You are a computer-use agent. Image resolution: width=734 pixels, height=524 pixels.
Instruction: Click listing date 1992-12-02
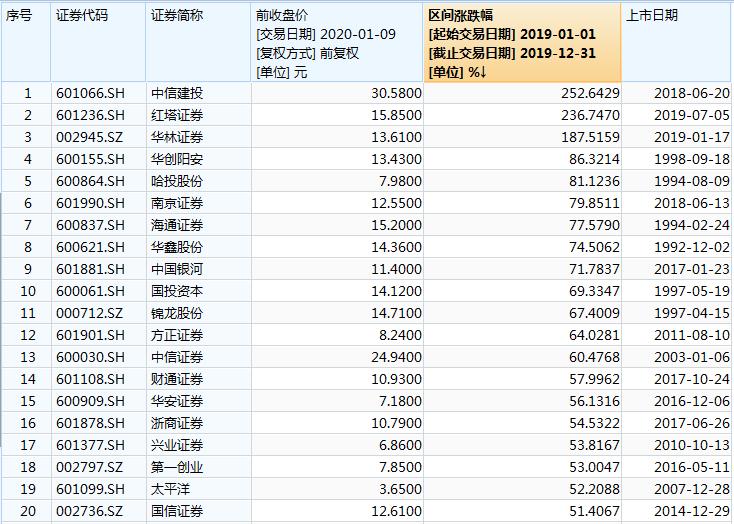pos(692,247)
